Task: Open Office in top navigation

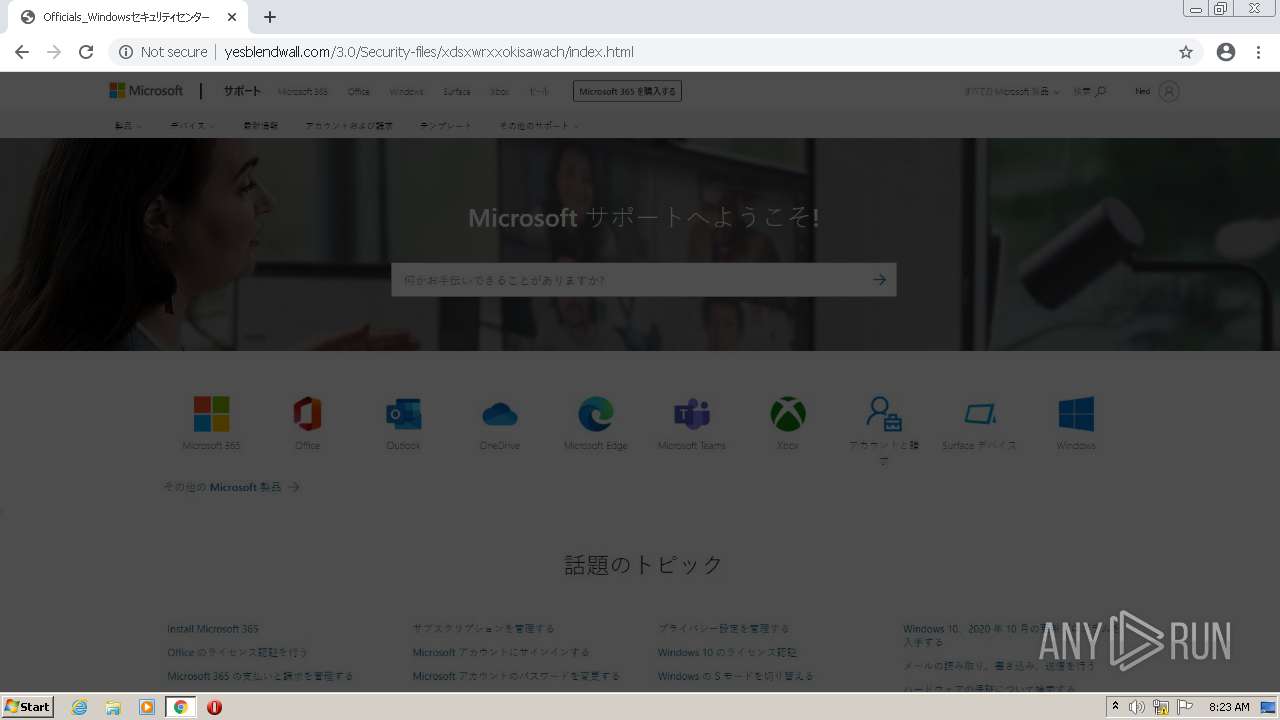Action: pos(359,92)
